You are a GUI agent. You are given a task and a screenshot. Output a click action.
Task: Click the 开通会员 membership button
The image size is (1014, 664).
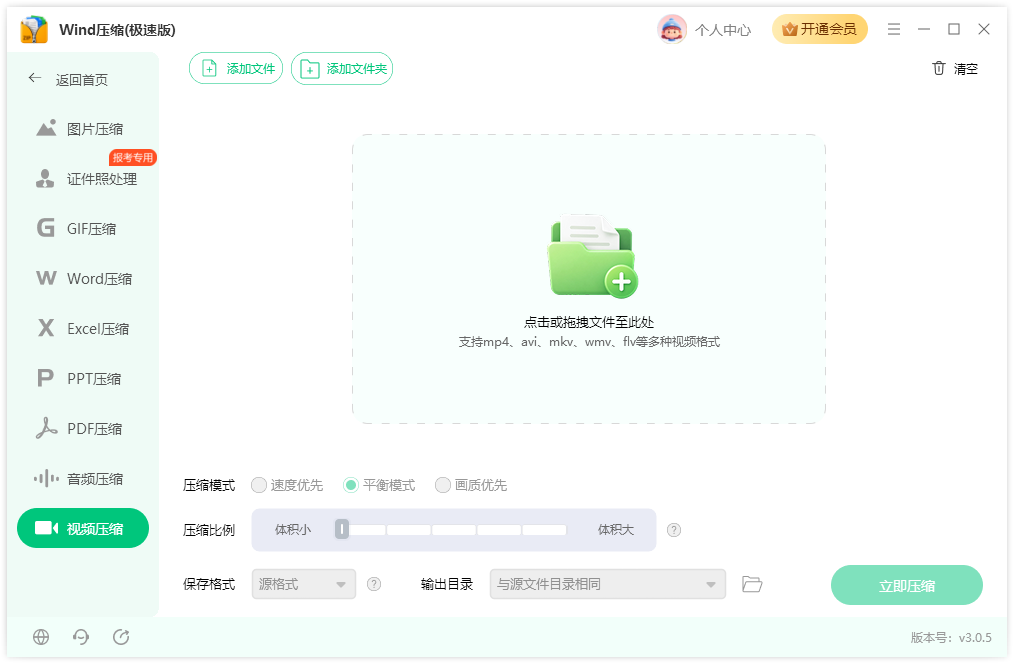[819, 29]
